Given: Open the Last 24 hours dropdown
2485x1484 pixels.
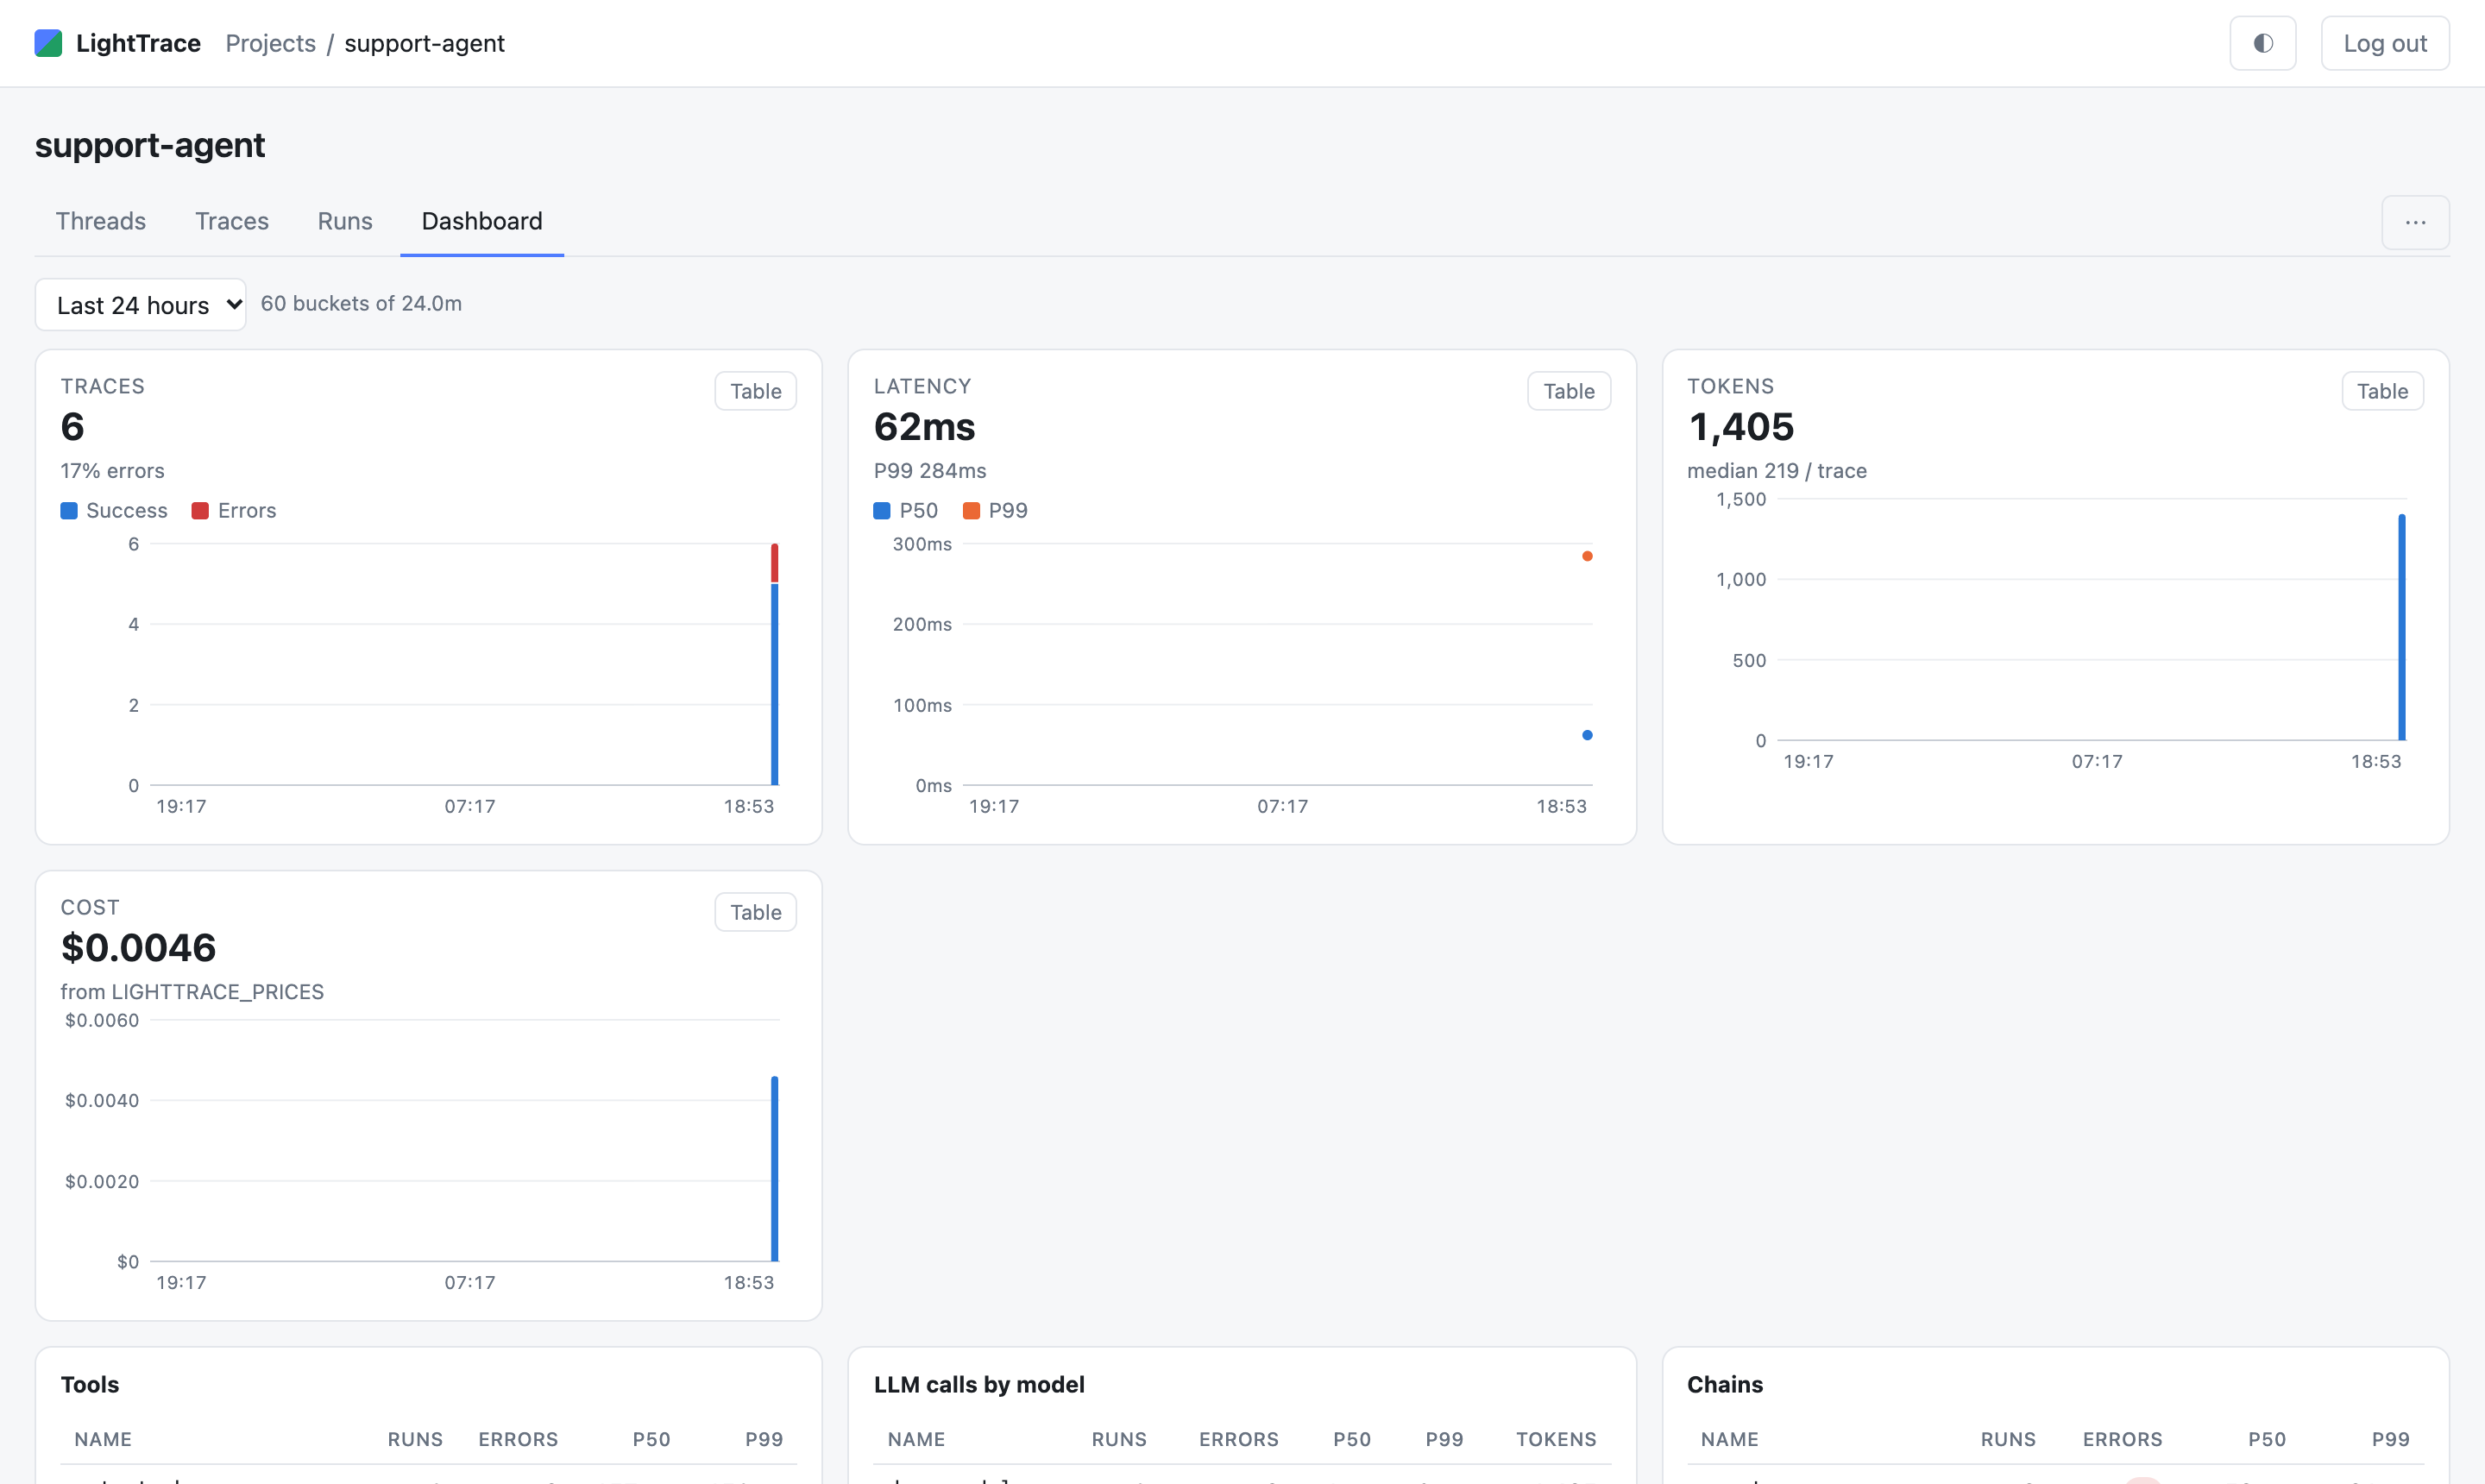Looking at the screenshot, I should 141,304.
